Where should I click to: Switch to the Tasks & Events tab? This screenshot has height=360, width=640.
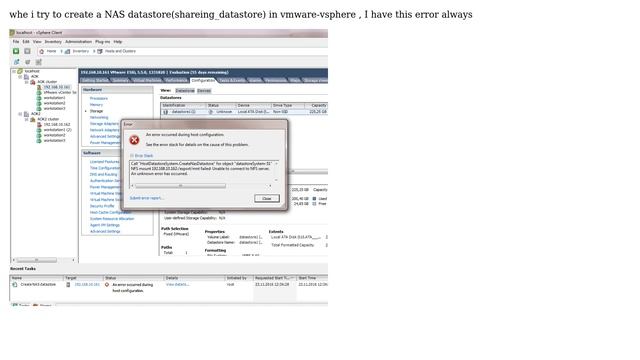(232, 80)
